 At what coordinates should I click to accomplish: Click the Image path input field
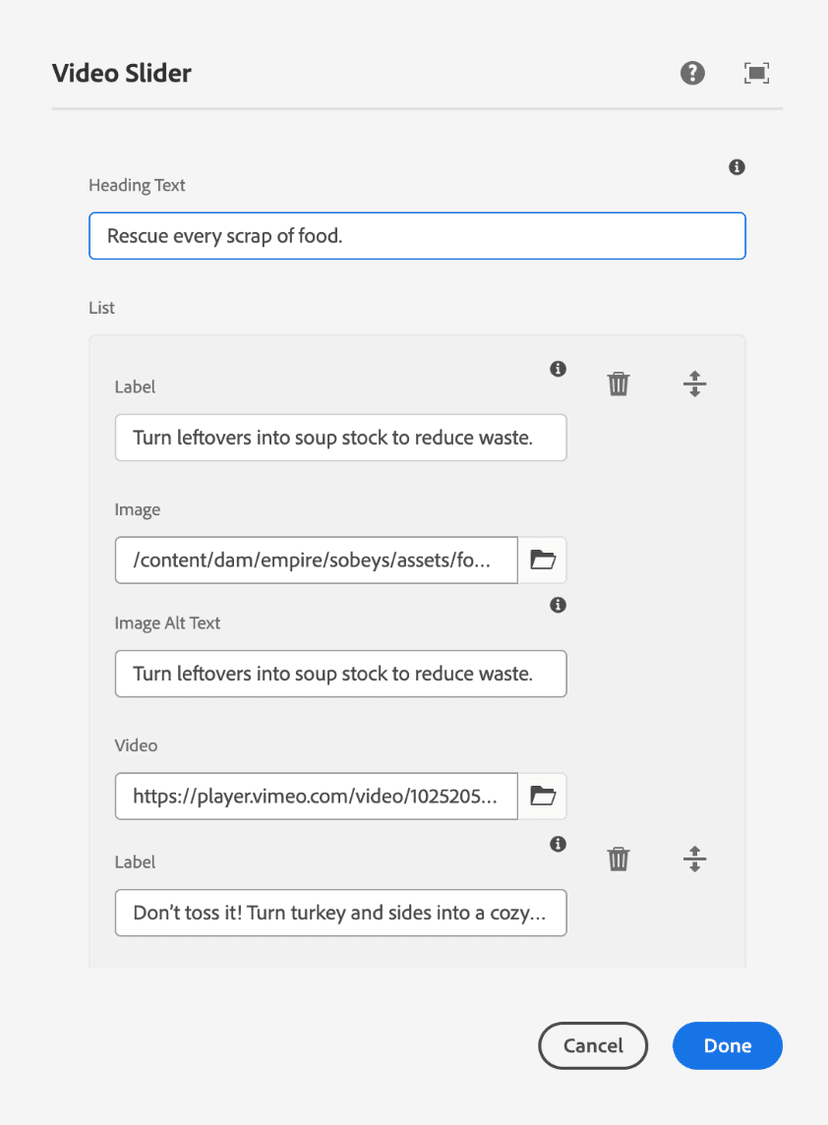316,560
